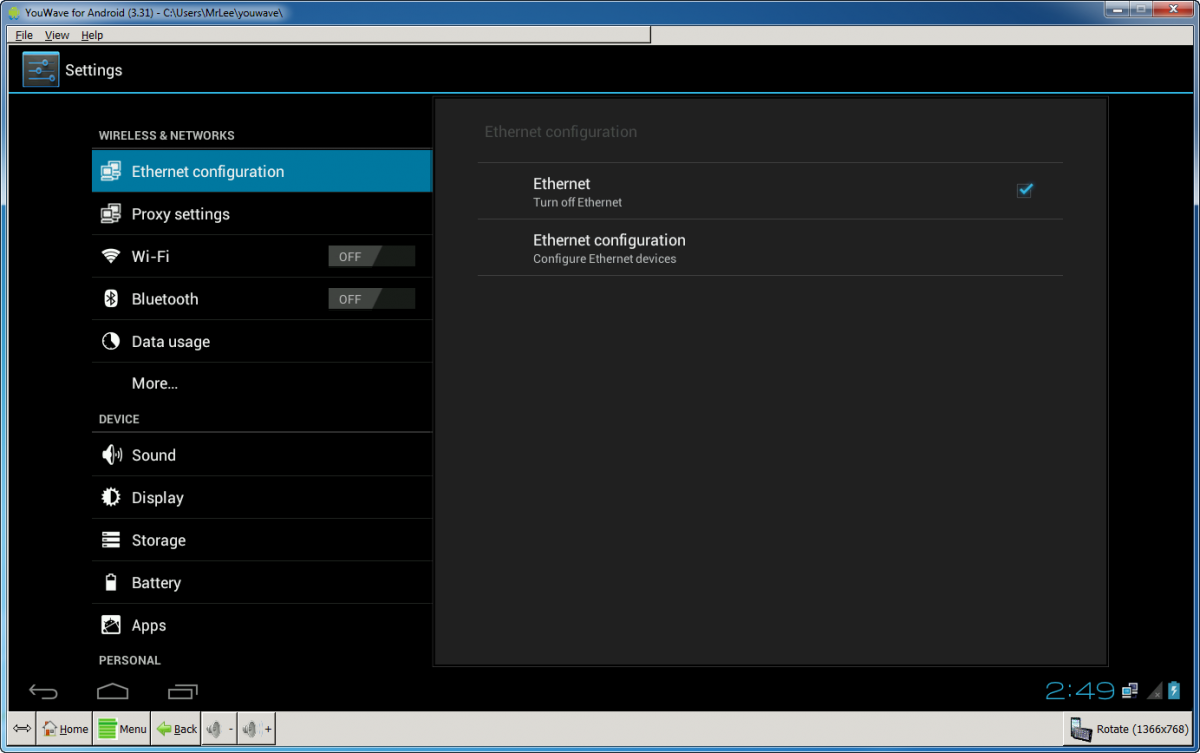Screen dimensions: 1200x753
Task: Toggle the Bluetooth OFF switch
Action: point(371,299)
